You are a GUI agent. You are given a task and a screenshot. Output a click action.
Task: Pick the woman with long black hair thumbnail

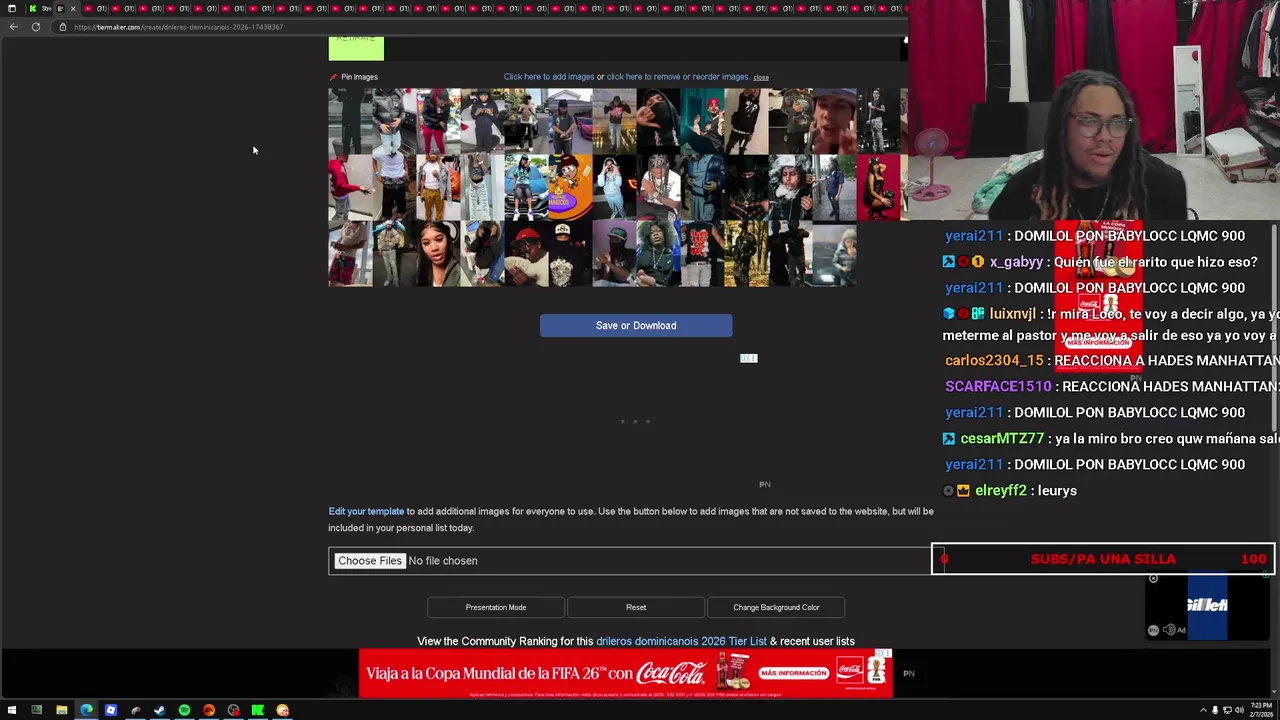(x=438, y=253)
